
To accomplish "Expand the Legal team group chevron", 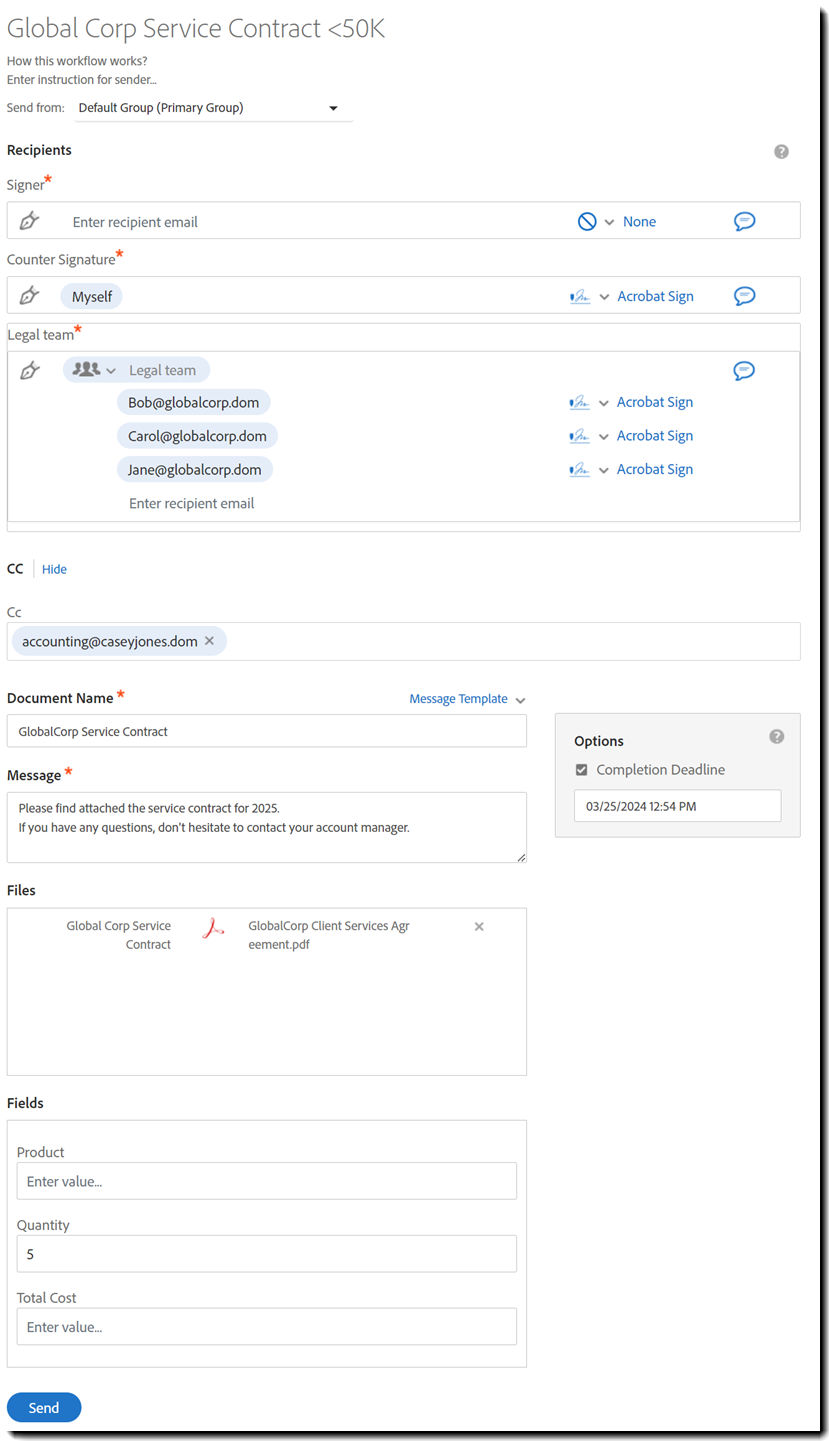I will (x=111, y=369).
